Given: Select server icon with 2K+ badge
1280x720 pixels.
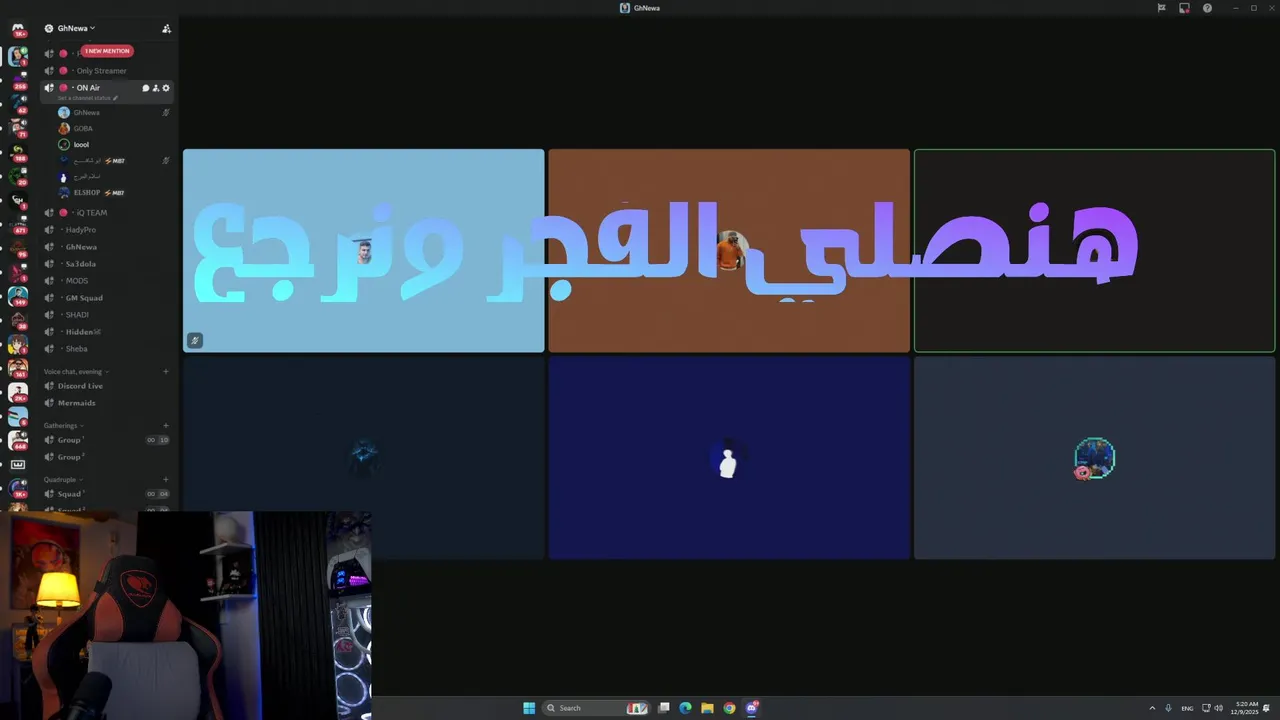Looking at the screenshot, I should (18, 392).
